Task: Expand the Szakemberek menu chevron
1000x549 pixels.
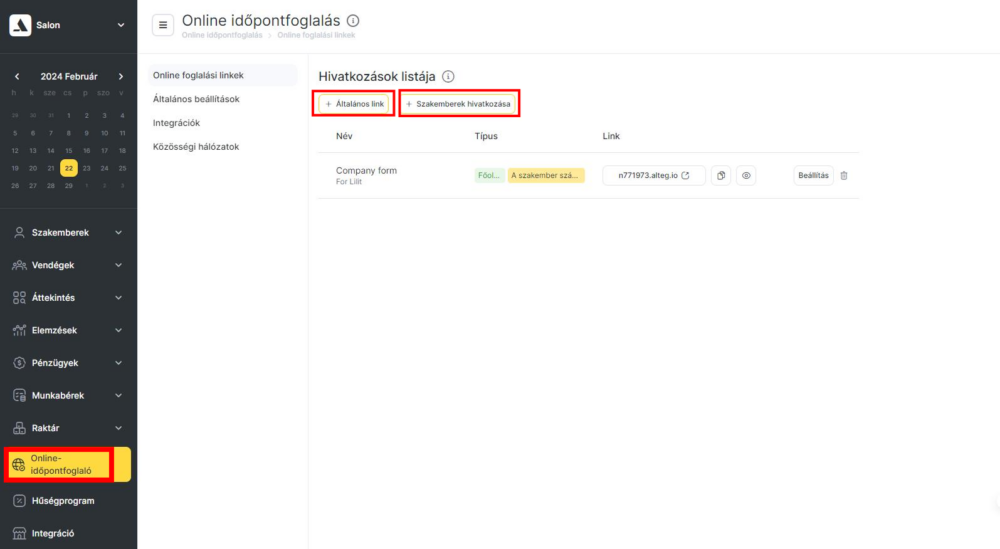Action: 119,233
